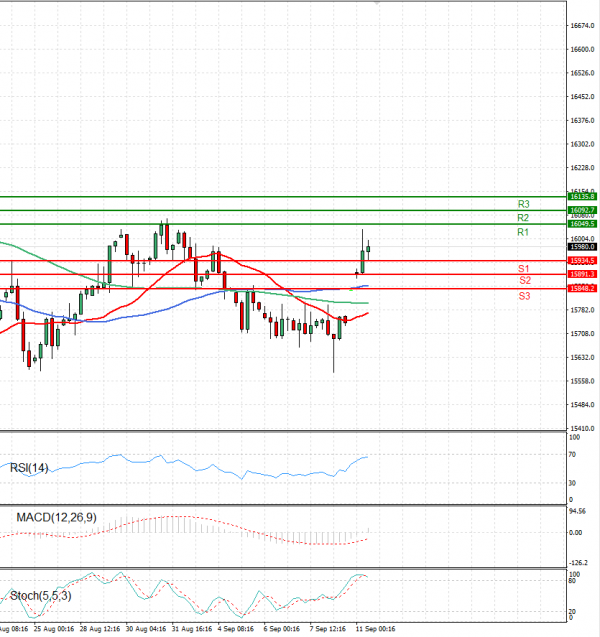Click the 16004.0 price axis value

583,239
